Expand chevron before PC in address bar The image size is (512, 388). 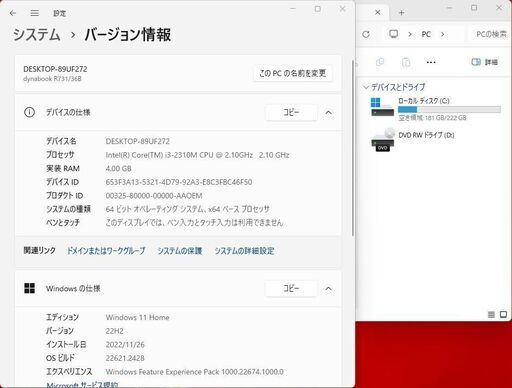click(410, 34)
